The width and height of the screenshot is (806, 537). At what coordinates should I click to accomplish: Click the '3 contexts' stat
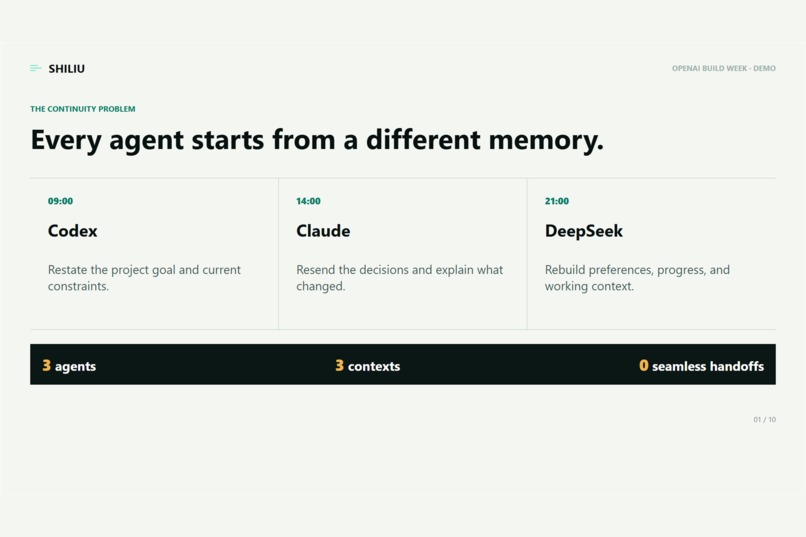(x=368, y=365)
